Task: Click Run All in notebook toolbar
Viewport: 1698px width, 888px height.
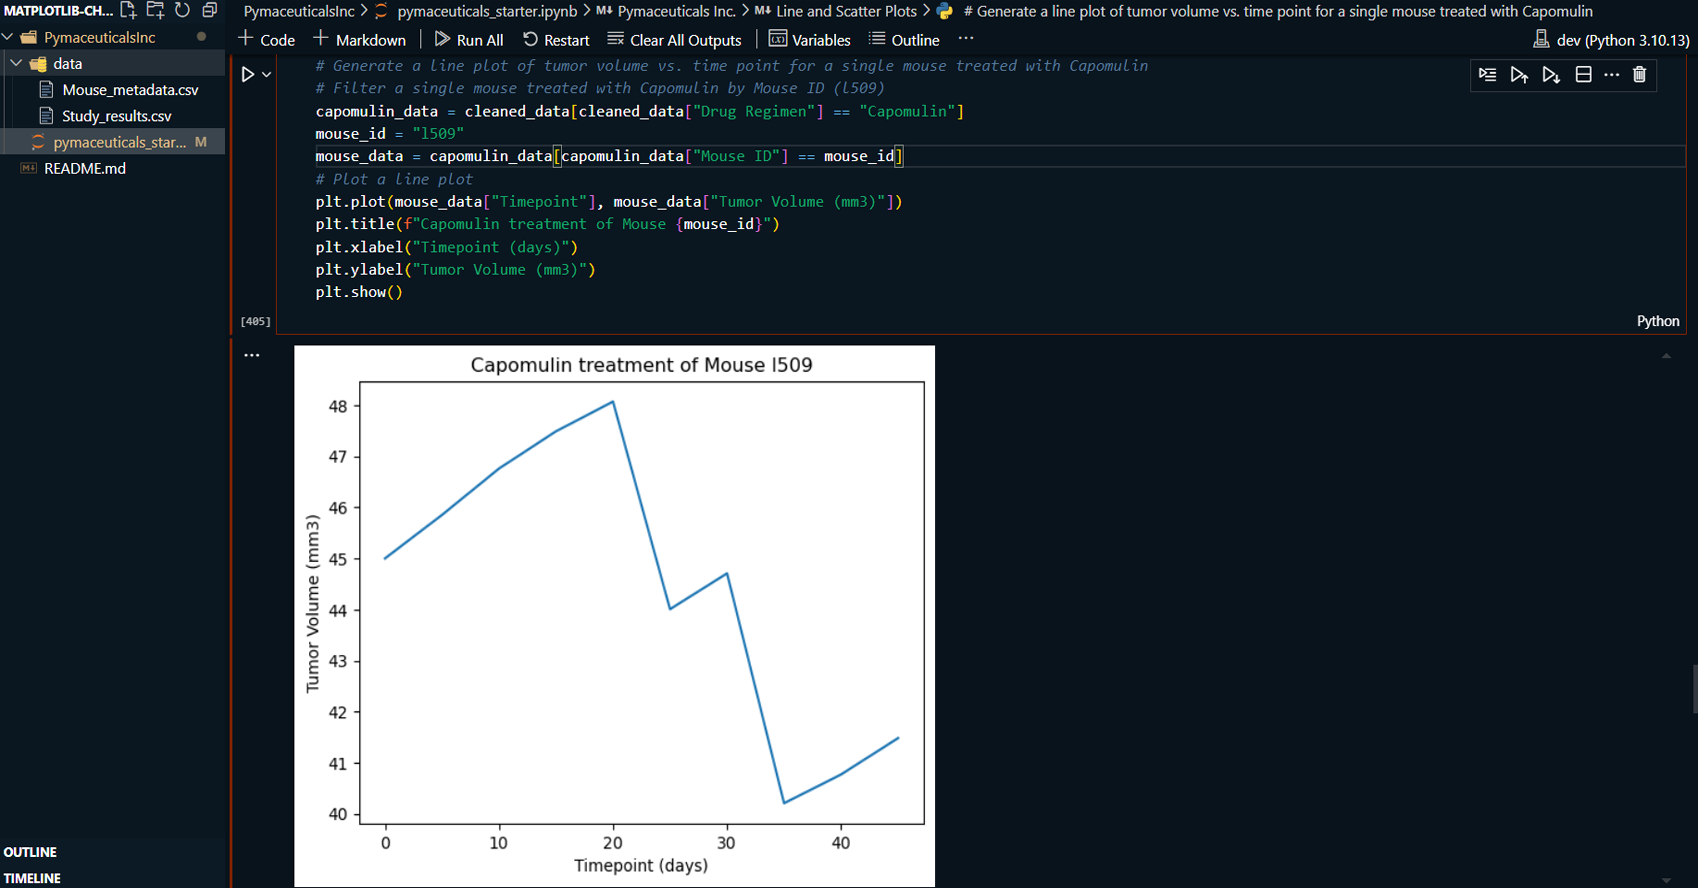Action: point(469,40)
